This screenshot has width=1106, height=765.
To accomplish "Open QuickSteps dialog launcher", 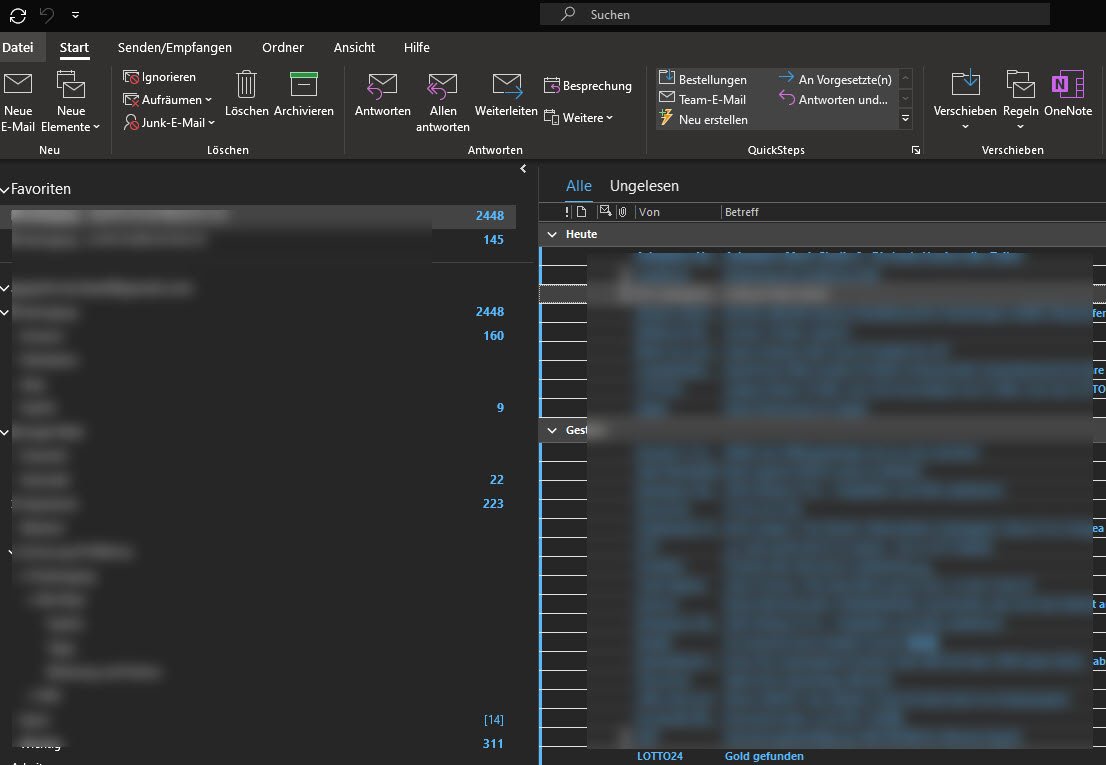I will tap(916, 150).
